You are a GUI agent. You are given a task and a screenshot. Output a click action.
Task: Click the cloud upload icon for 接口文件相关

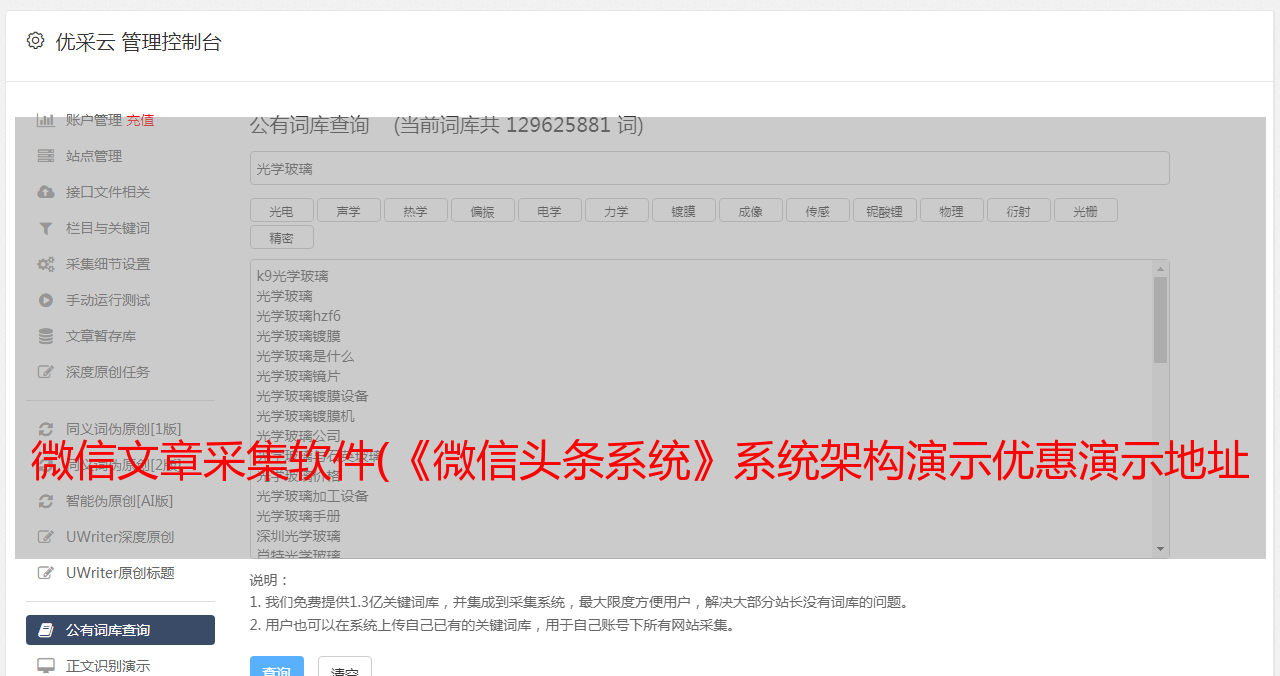click(45, 192)
